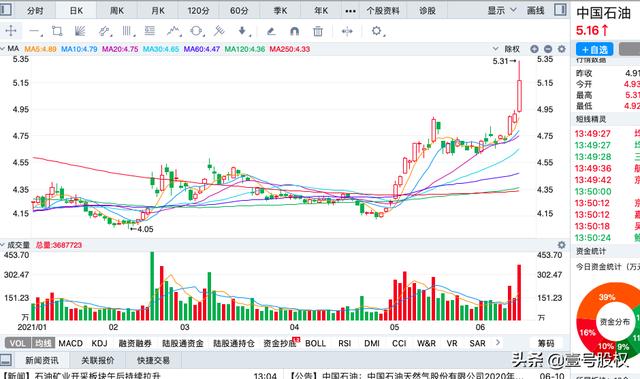
Task: Select the circle drawing tool
Action: click(x=197, y=31)
